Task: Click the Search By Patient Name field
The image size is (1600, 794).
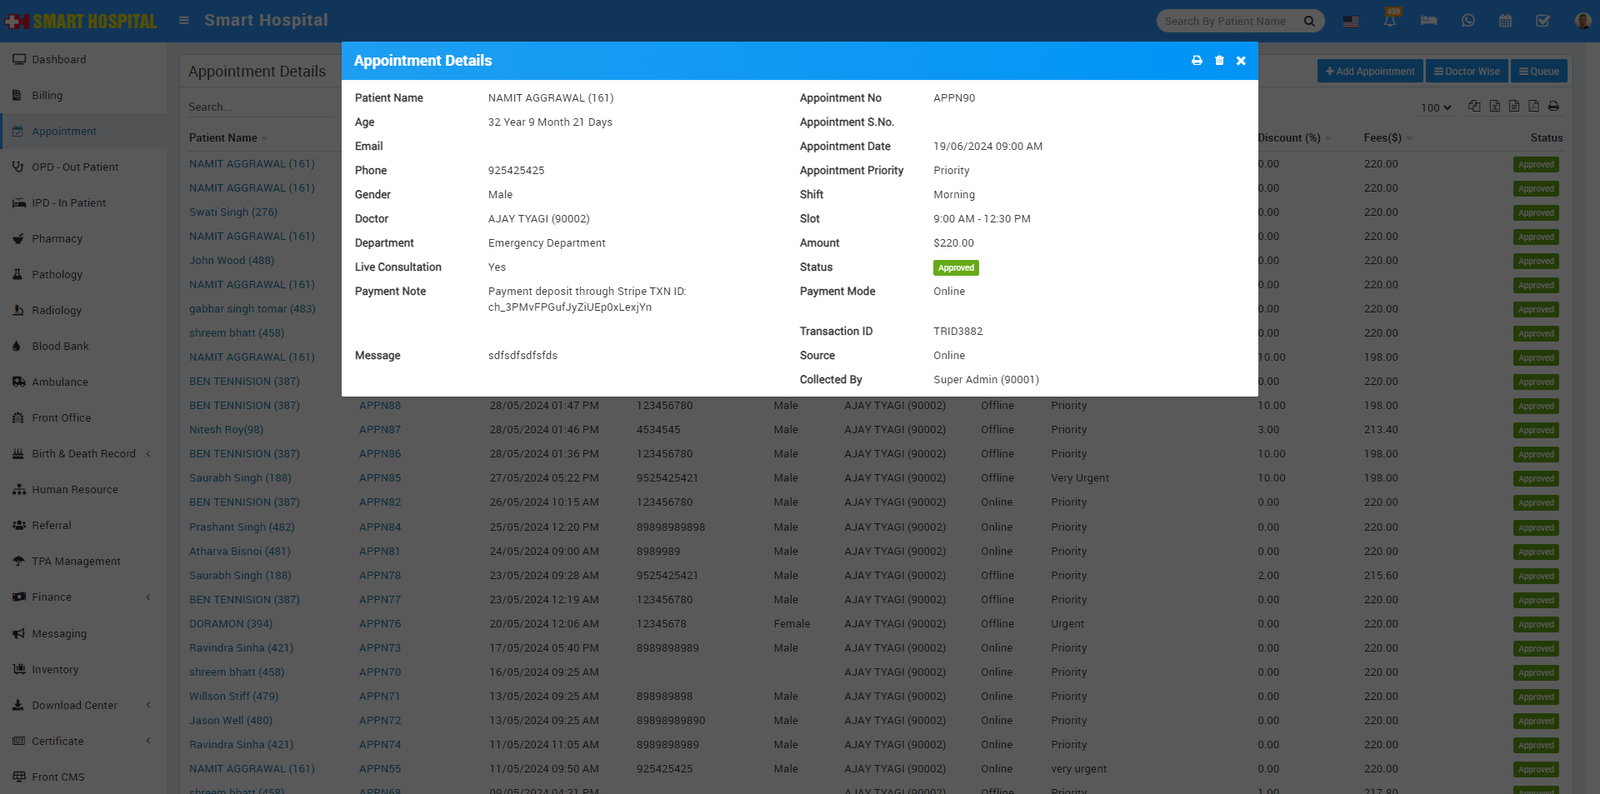Action: coord(1229,21)
